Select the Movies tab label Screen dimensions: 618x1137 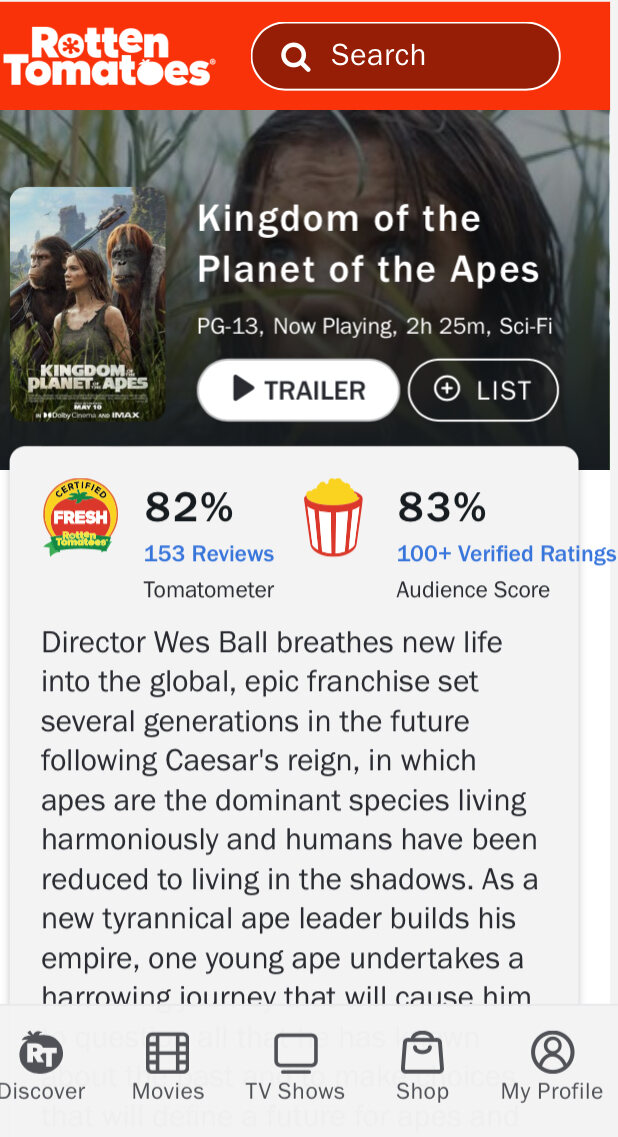(168, 1091)
